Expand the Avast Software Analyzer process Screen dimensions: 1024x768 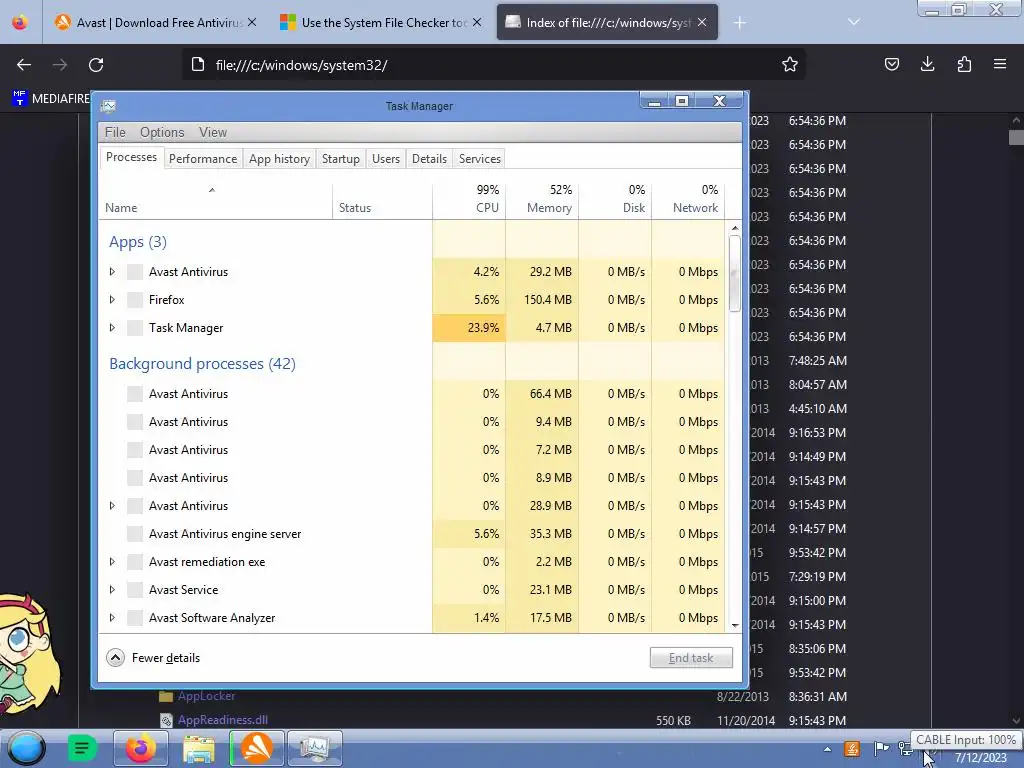tap(112, 618)
